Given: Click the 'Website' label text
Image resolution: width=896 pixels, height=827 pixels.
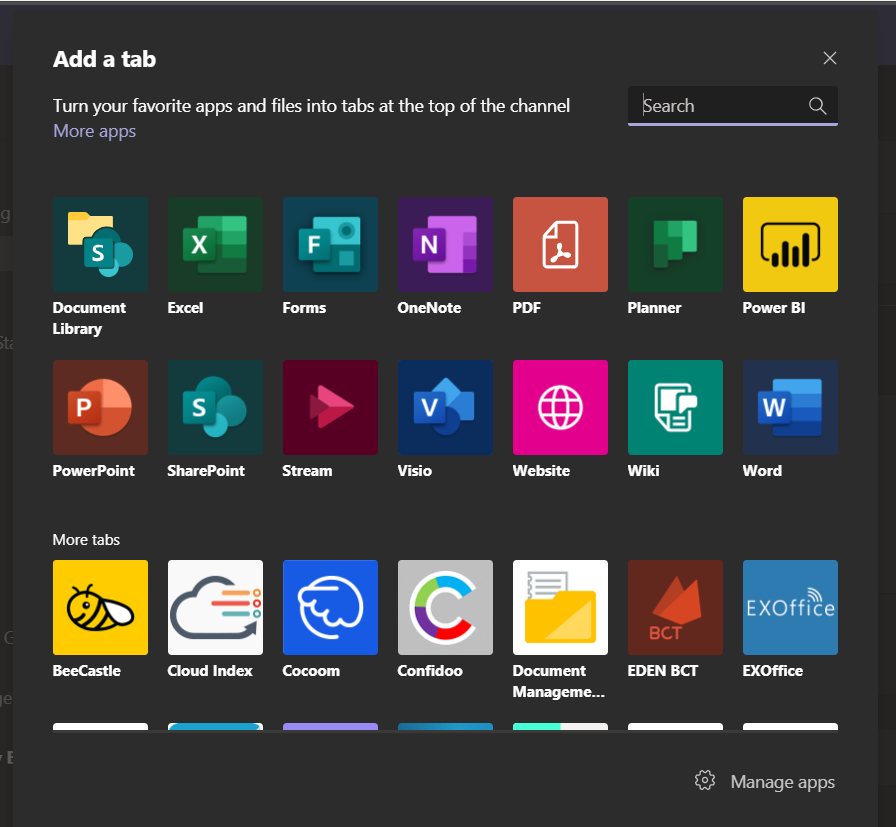Looking at the screenshot, I should coord(541,471).
